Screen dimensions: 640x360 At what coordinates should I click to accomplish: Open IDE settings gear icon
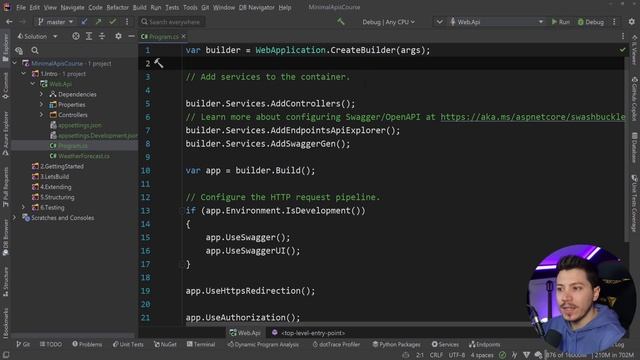pyautogui.click(x=631, y=22)
